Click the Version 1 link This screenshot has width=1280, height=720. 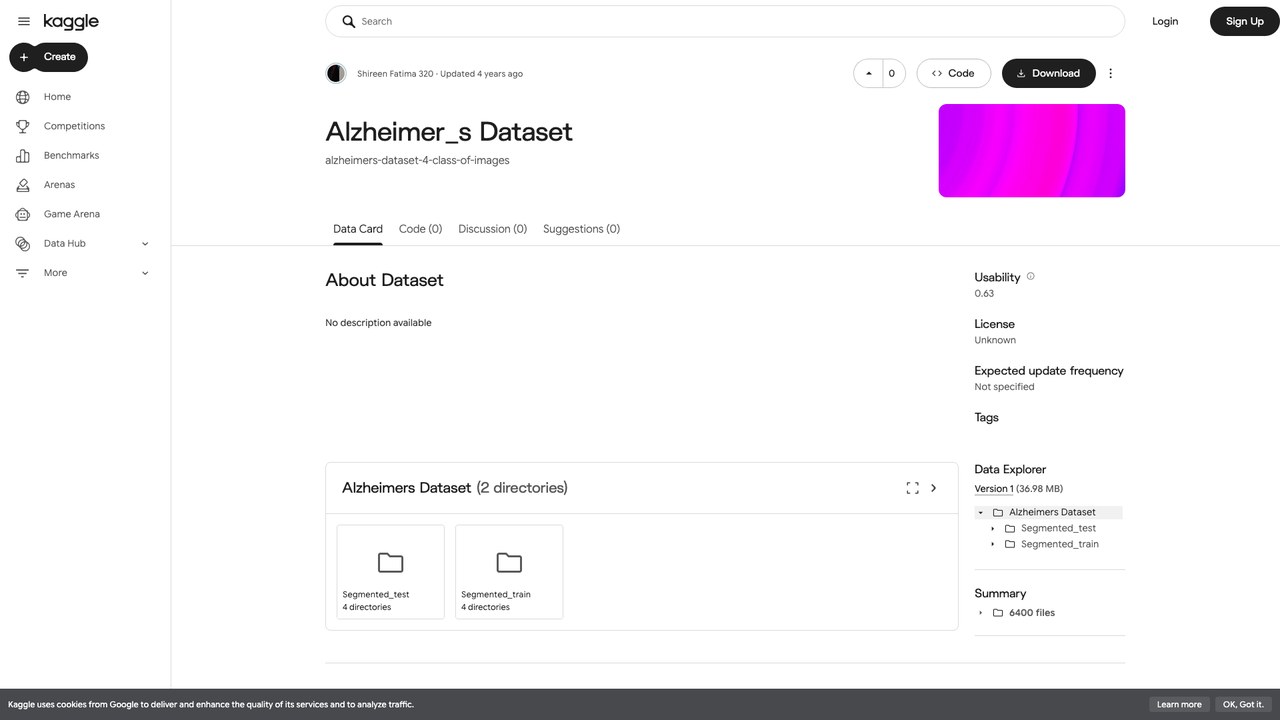pos(994,489)
